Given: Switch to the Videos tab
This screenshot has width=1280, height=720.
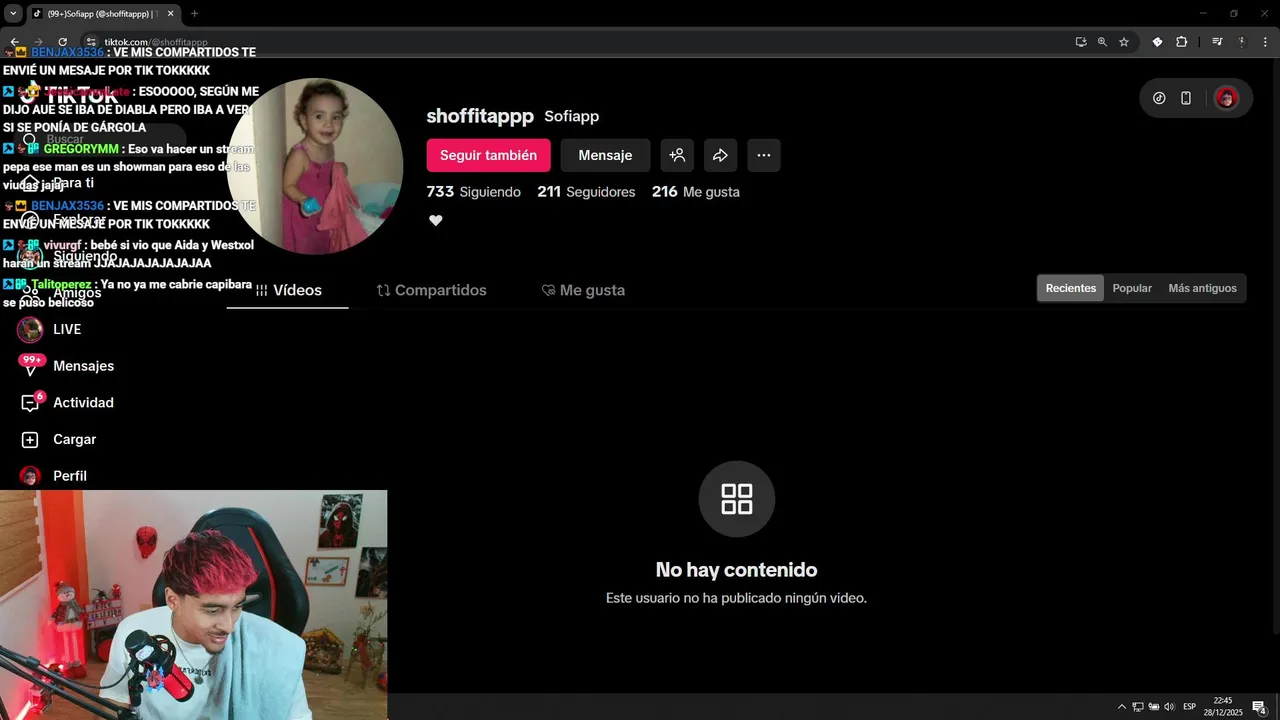Looking at the screenshot, I should coord(288,290).
